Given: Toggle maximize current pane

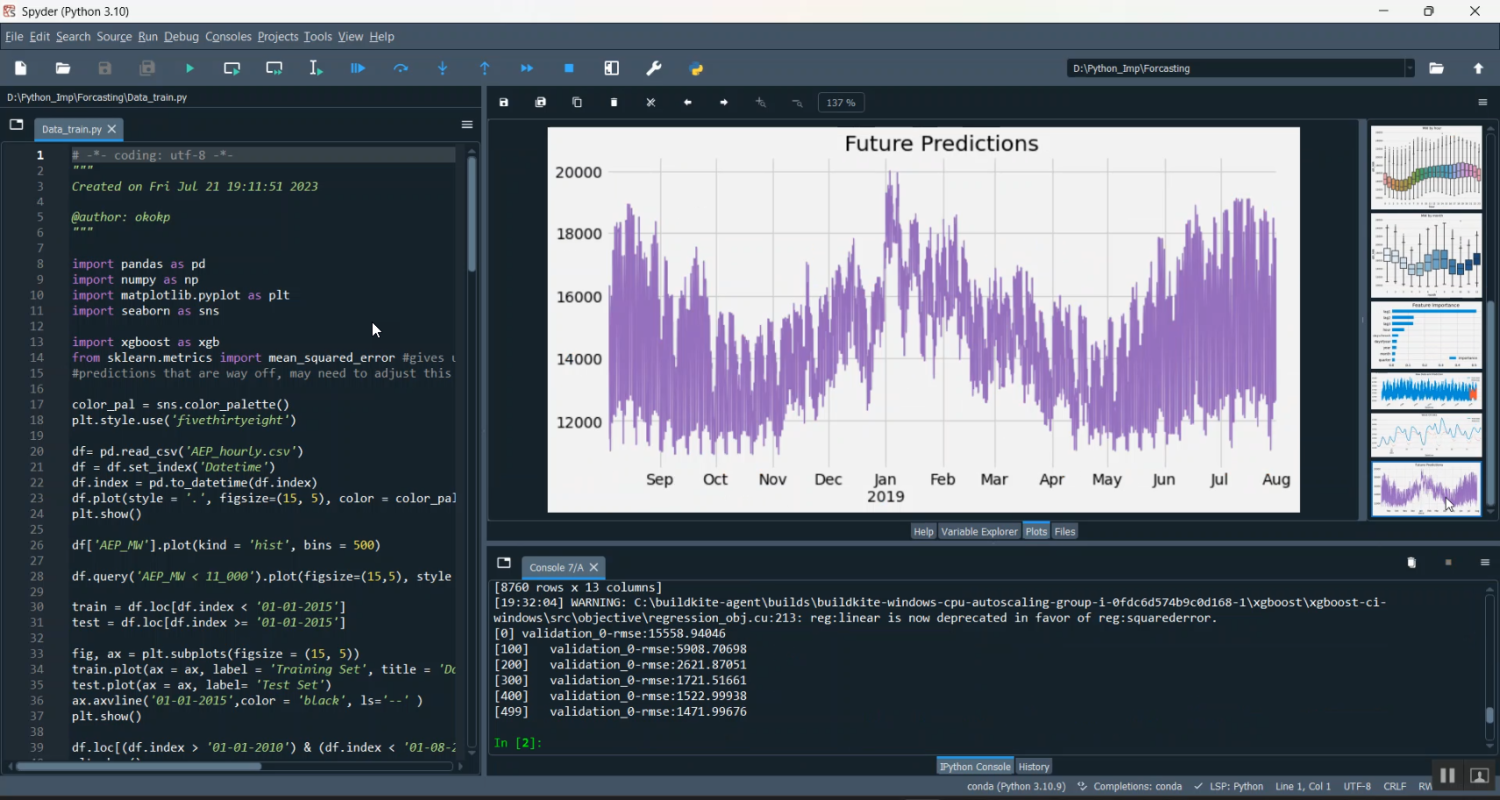Looking at the screenshot, I should (611, 68).
